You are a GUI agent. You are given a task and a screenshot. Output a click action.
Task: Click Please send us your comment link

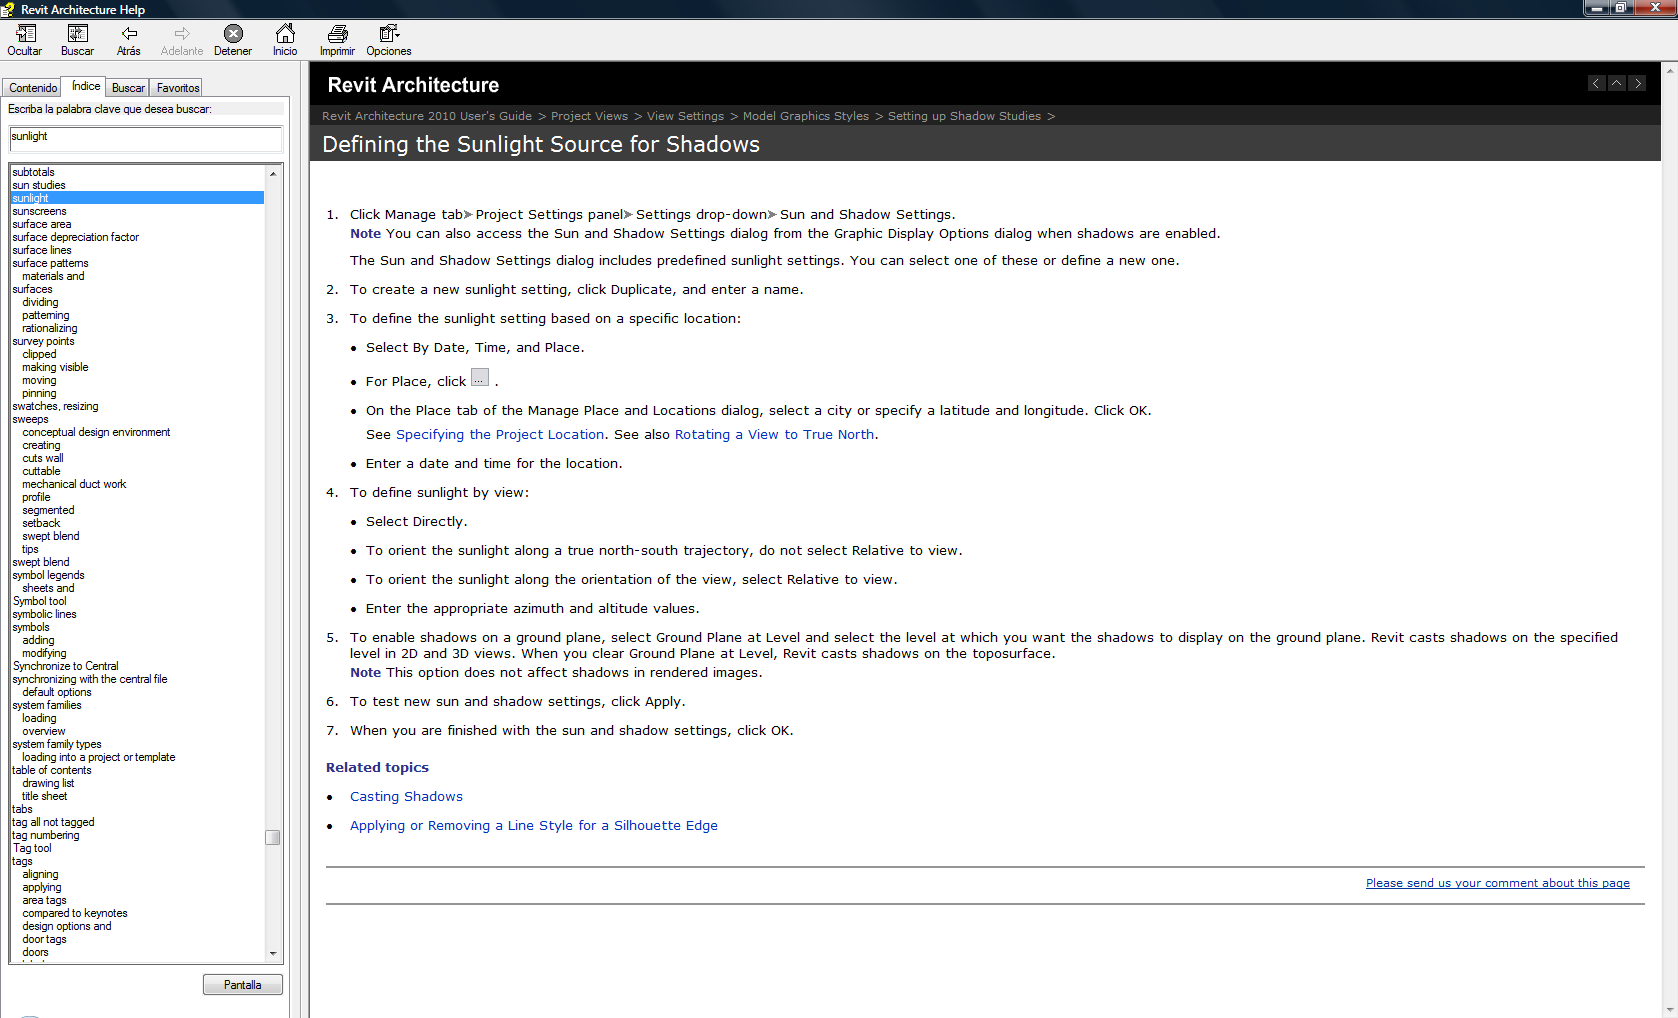[1498, 883]
